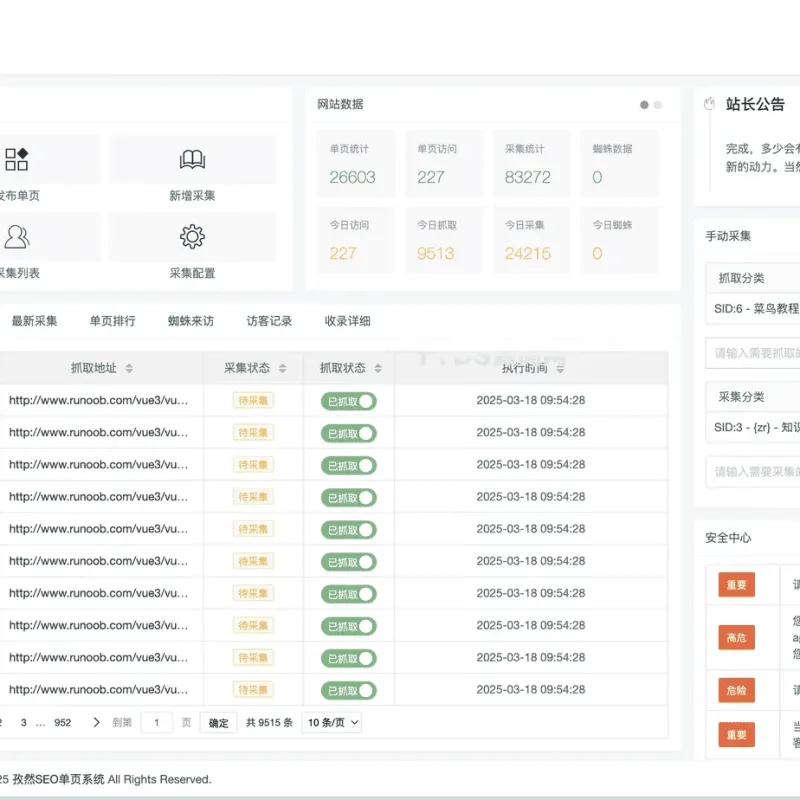The height and width of the screenshot is (800, 800).
Task: Select the second carousel dot in 网站数据
Action: click(658, 105)
